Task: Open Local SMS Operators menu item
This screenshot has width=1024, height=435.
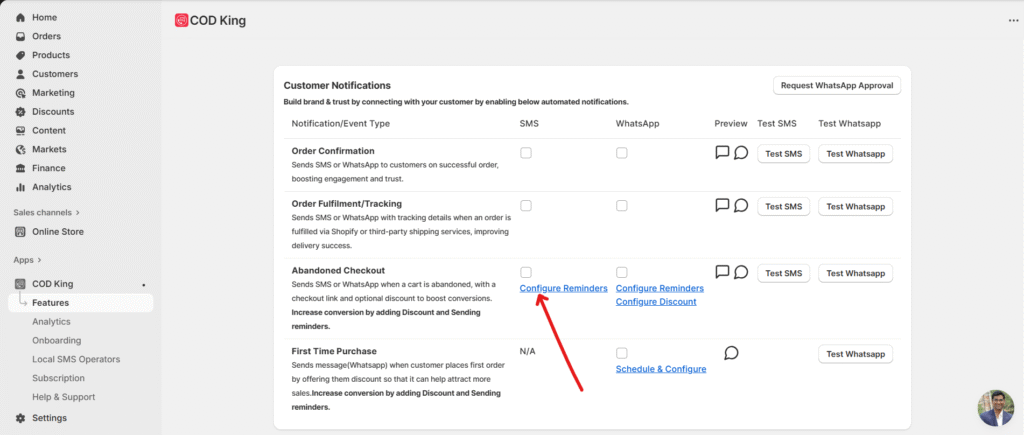Action: click(76, 359)
